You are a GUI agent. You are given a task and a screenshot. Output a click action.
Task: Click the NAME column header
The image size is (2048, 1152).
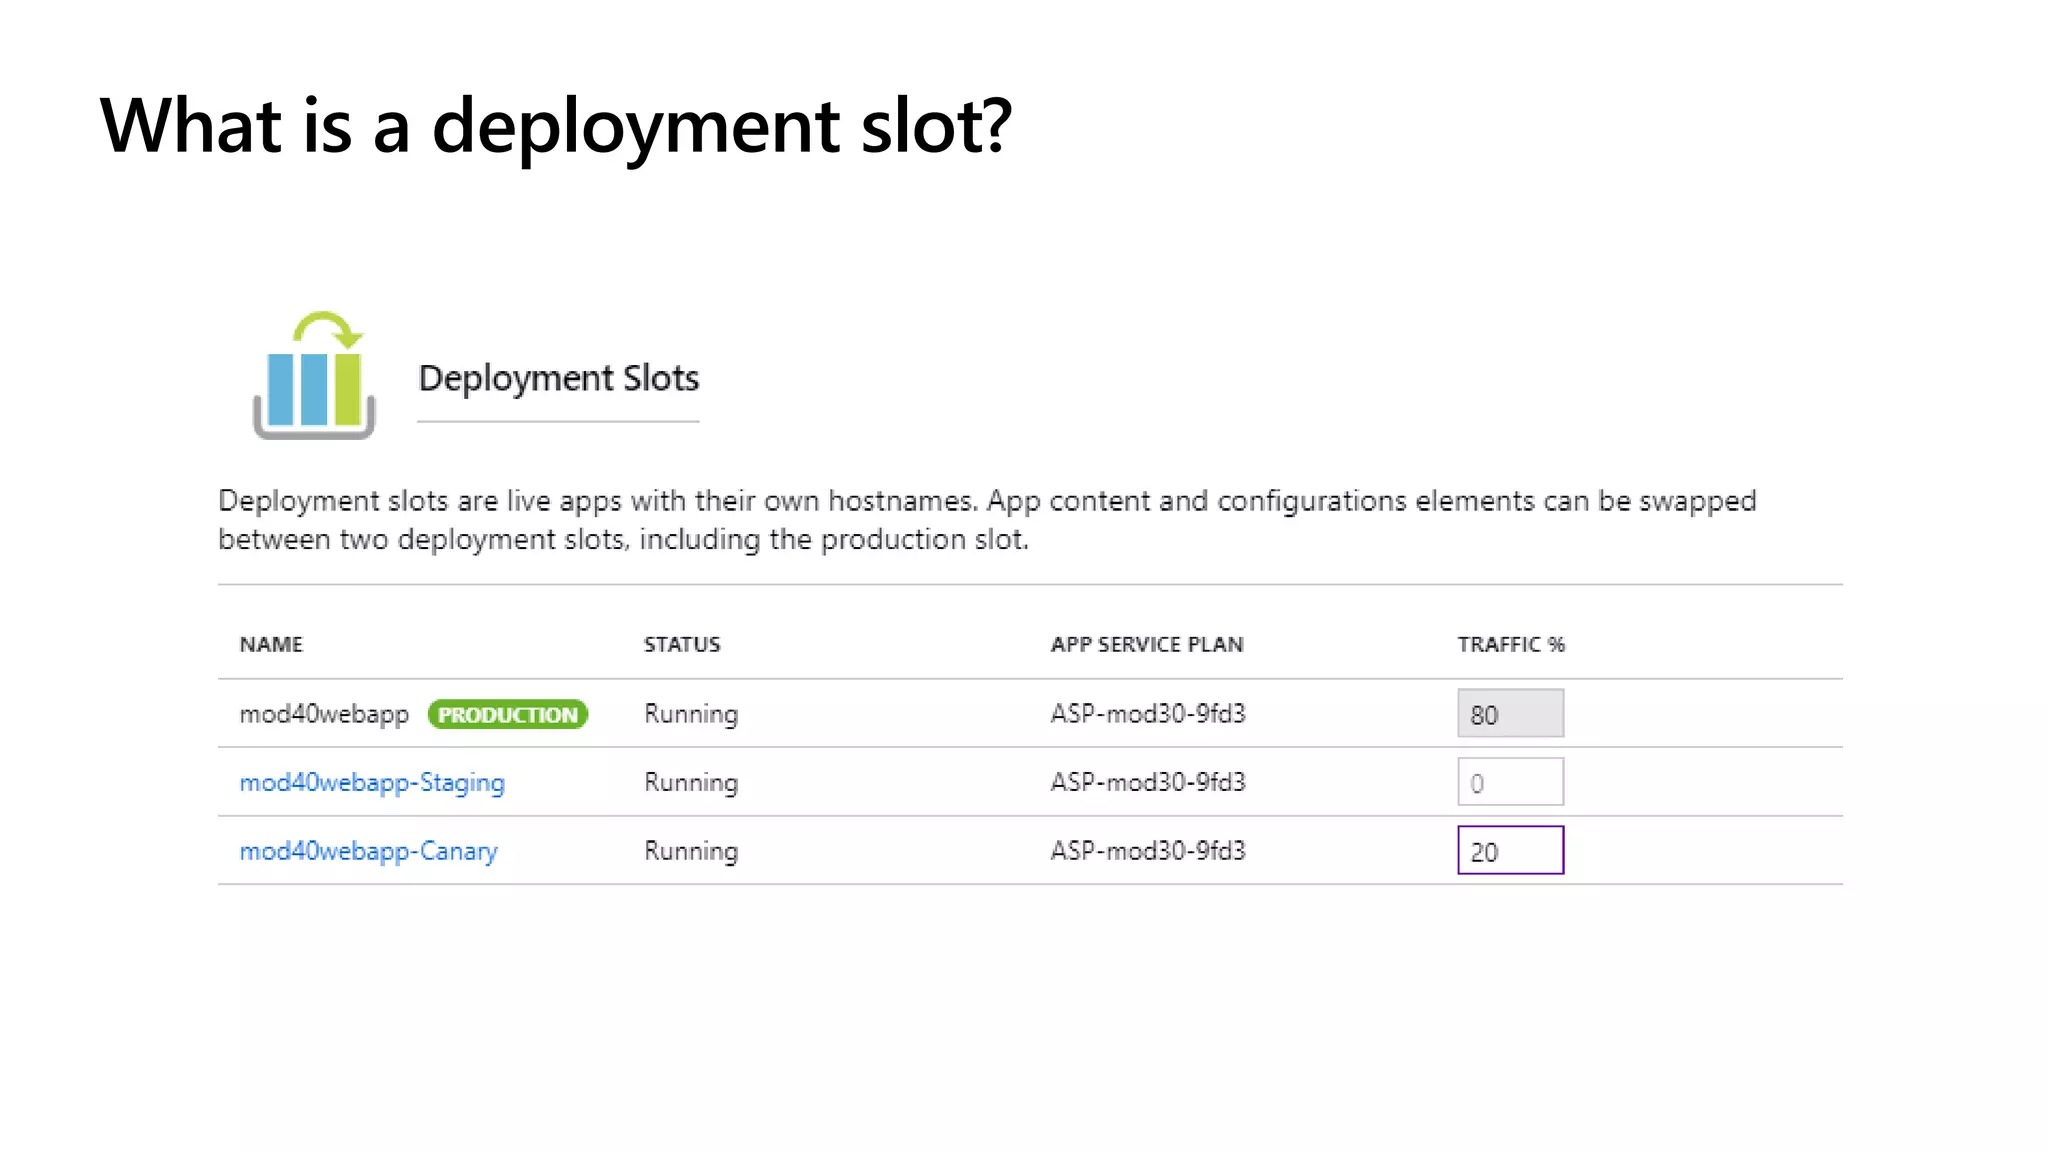(271, 644)
